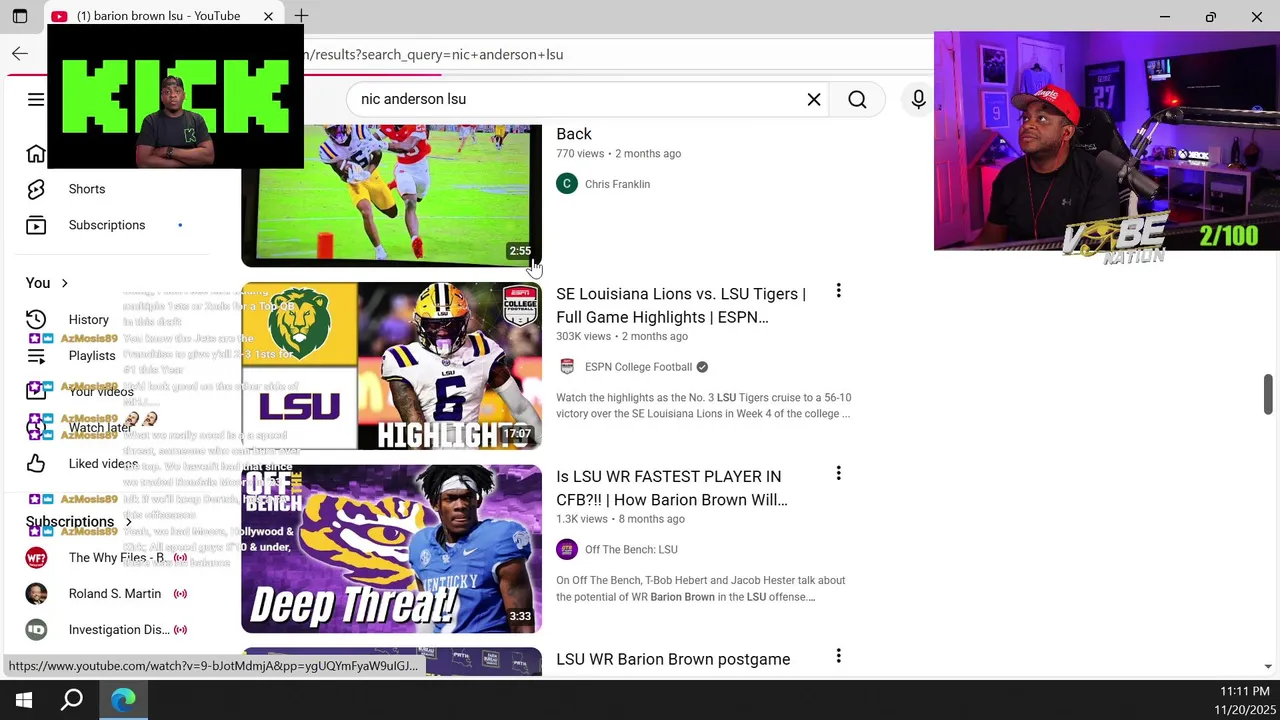Image resolution: width=1280 pixels, height=720 pixels.
Task: Open LSU WR Barion Brown postgame title
Action: coord(673,659)
